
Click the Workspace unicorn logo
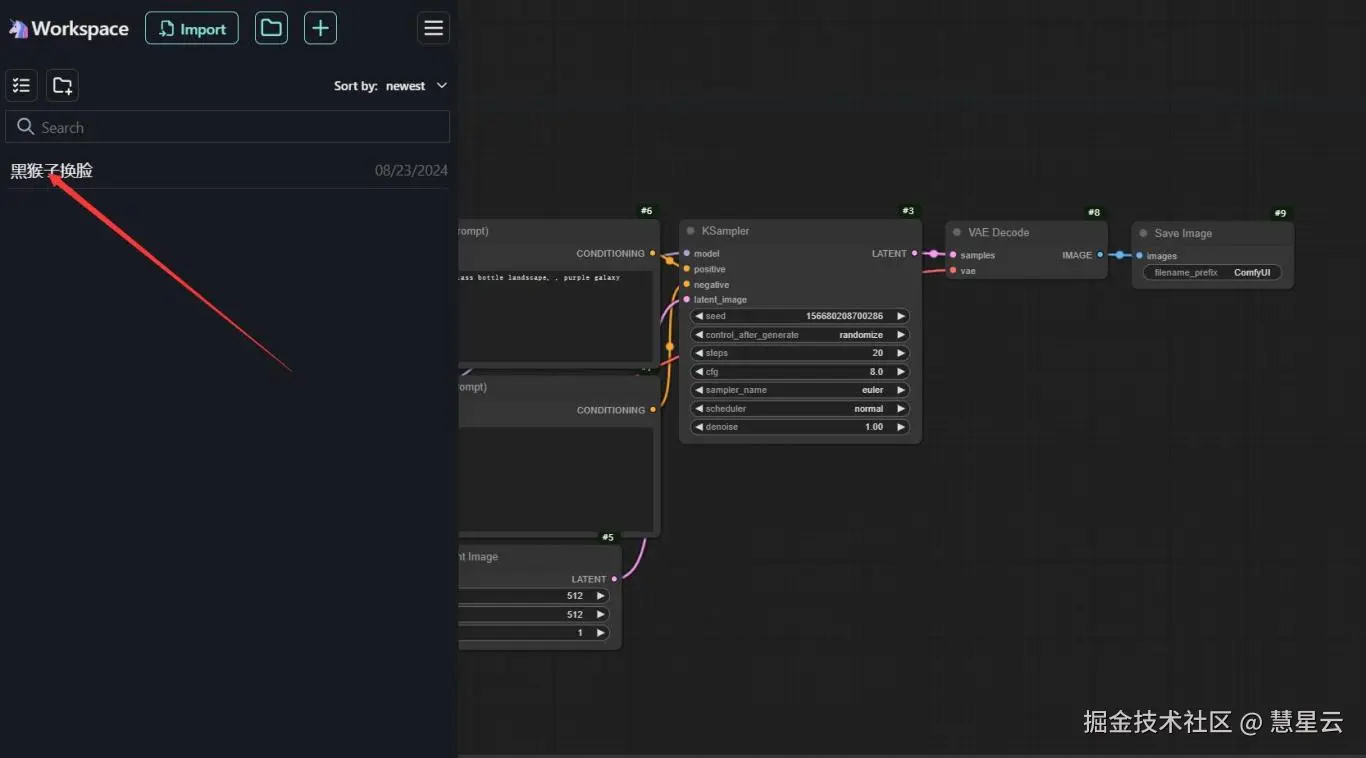pos(18,29)
